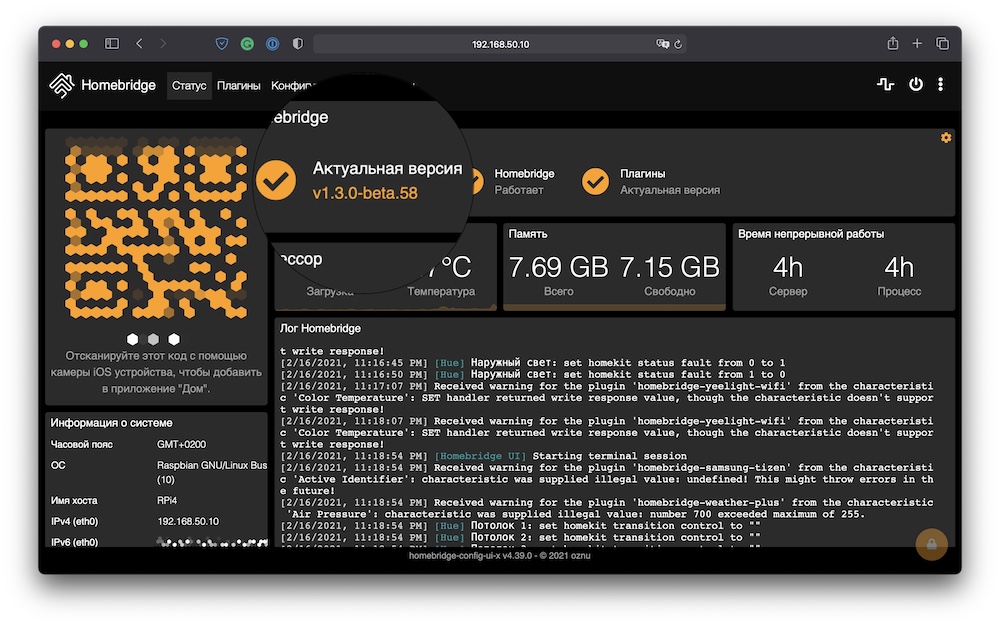Click the forward navigation arrow
The image size is (1000, 625).
click(x=163, y=43)
